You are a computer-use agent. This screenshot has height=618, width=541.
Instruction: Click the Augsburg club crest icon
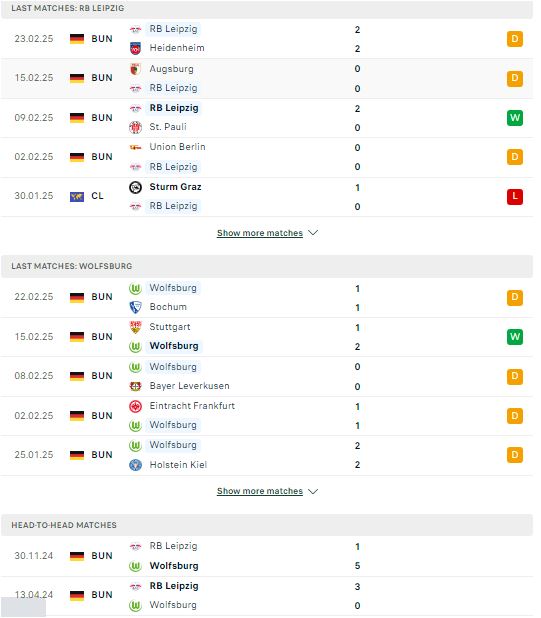pyautogui.click(x=135, y=69)
